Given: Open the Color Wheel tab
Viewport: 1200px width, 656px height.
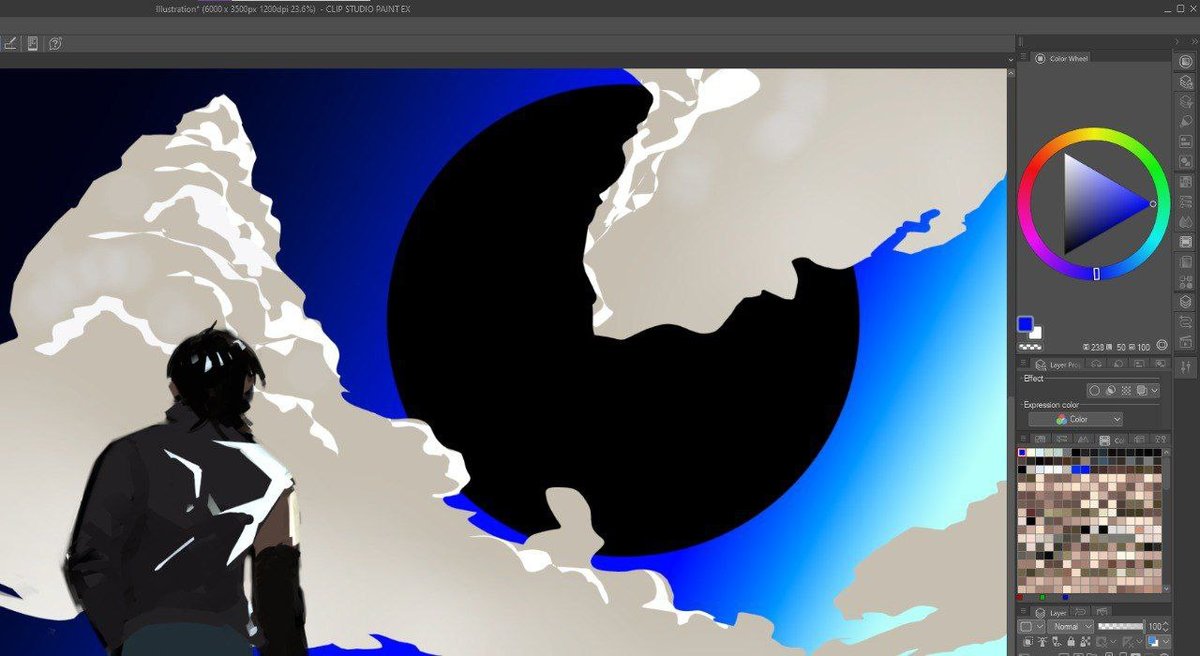Looking at the screenshot, I should (1062, 59).
